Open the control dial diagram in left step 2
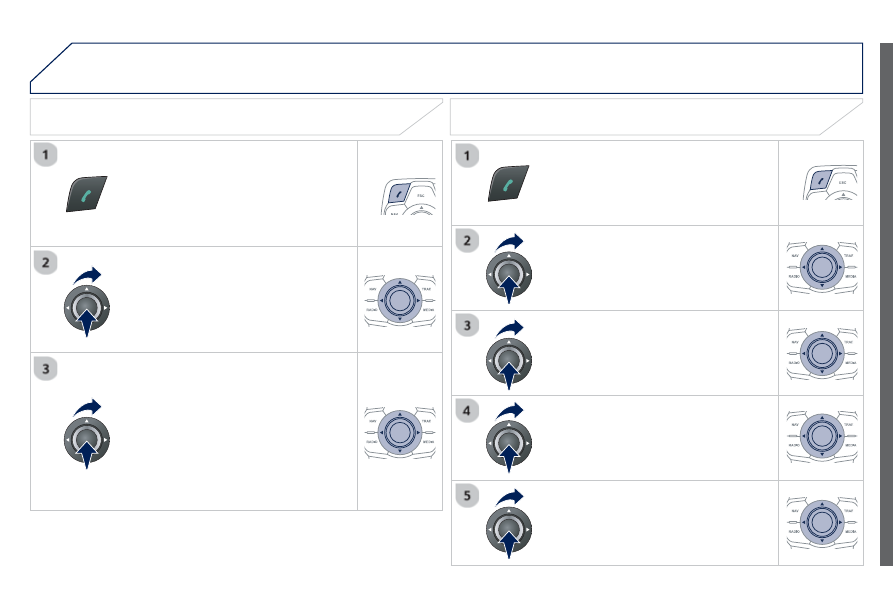Viewport: 893px width, 595px height. coord(400,301)
